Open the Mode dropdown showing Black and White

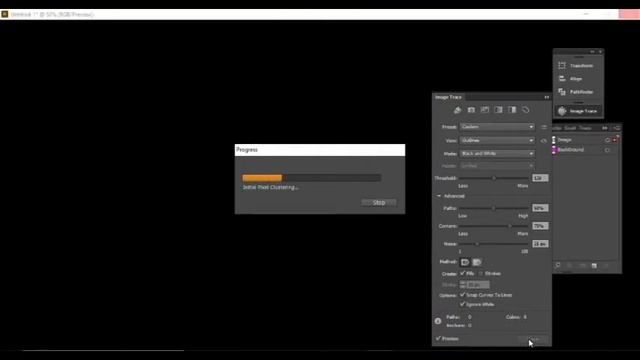tap(497, 153)
